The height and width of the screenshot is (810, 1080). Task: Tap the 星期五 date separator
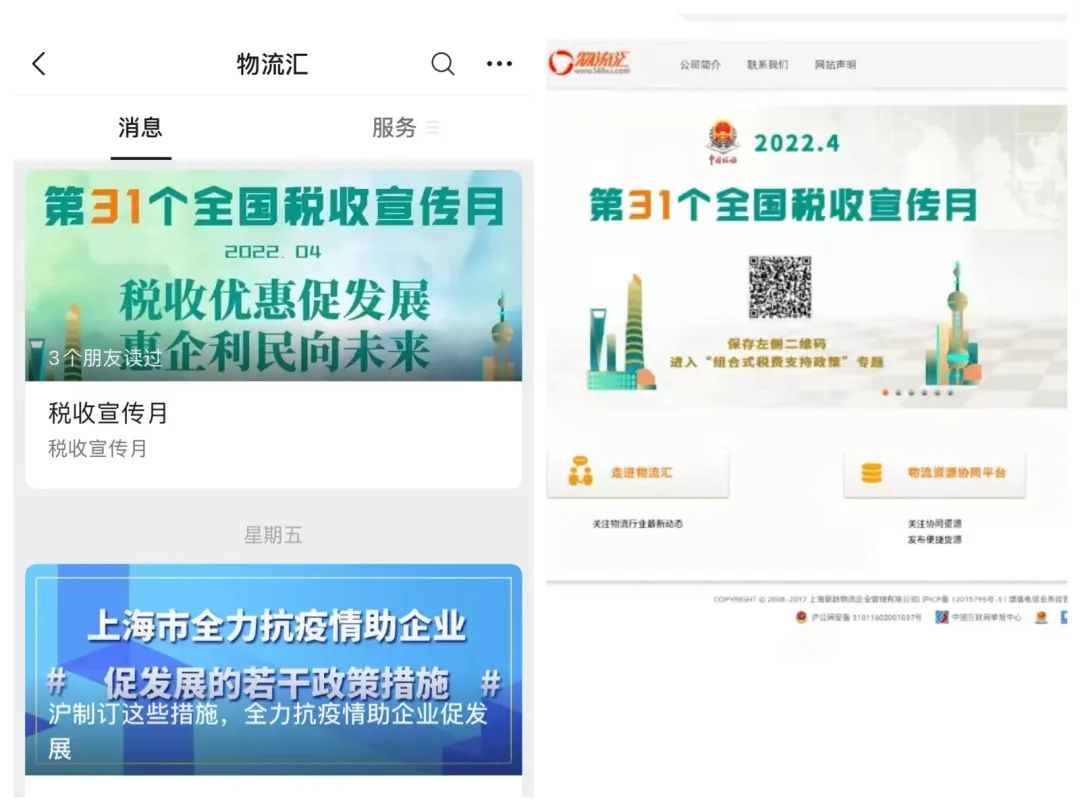click(x=273, y=534)
